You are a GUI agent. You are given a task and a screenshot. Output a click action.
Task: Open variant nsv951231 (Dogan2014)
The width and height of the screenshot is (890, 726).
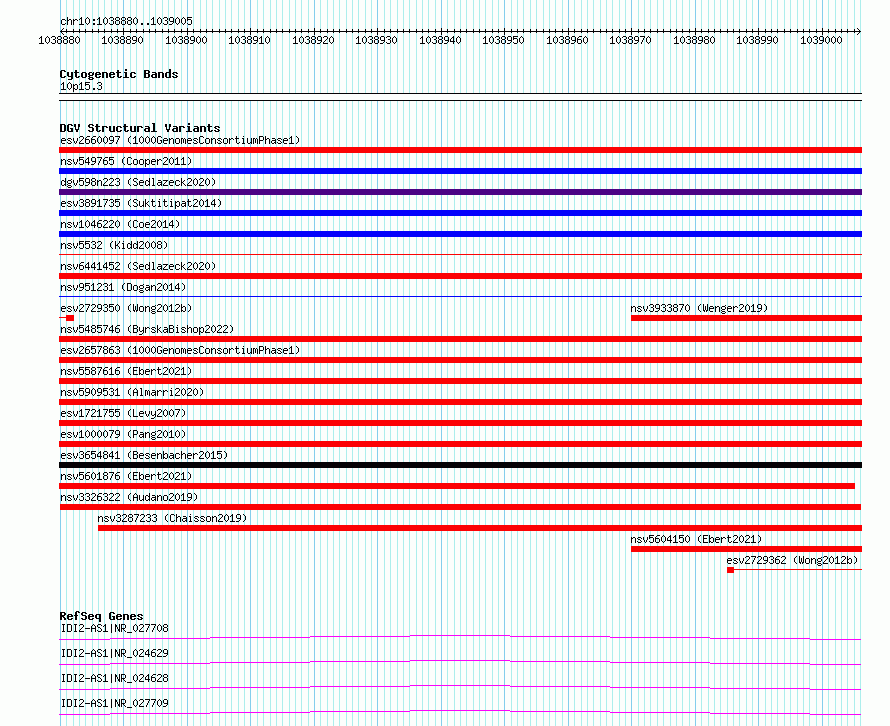pyautogui.click(x=123, y=287)
